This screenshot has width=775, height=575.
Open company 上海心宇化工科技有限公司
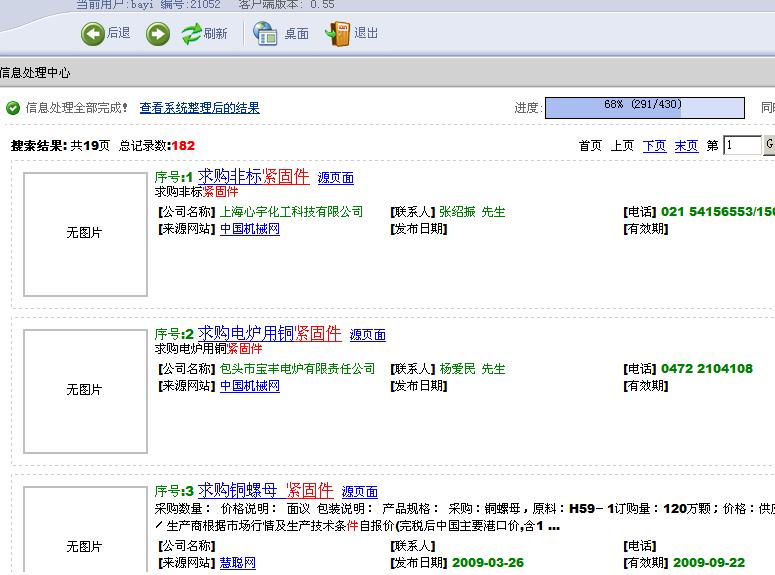[291, 212]
